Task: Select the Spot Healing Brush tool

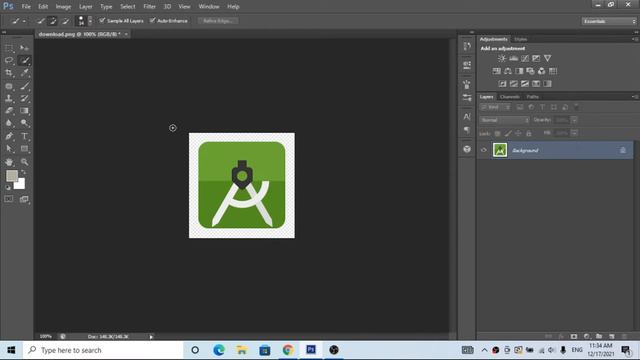Action: [x=9, y=86]
